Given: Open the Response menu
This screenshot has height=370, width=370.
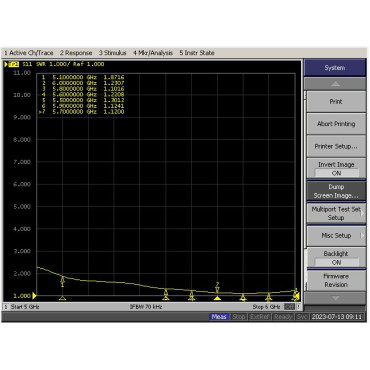Looking at the screenshot, I should 76,53.
